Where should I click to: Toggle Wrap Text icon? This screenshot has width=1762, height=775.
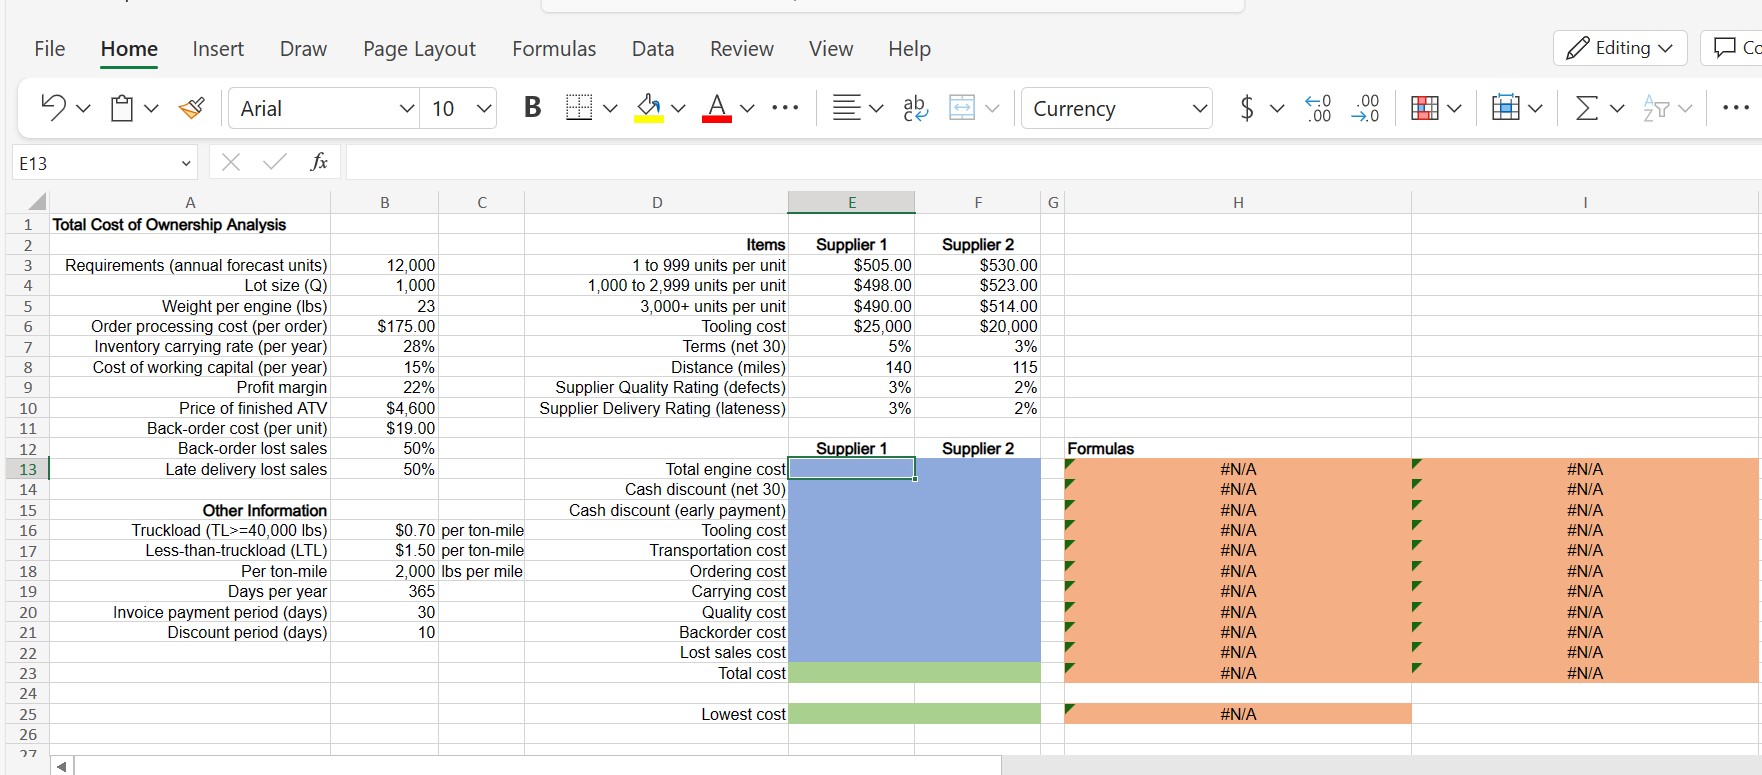[x=914, y=107]
